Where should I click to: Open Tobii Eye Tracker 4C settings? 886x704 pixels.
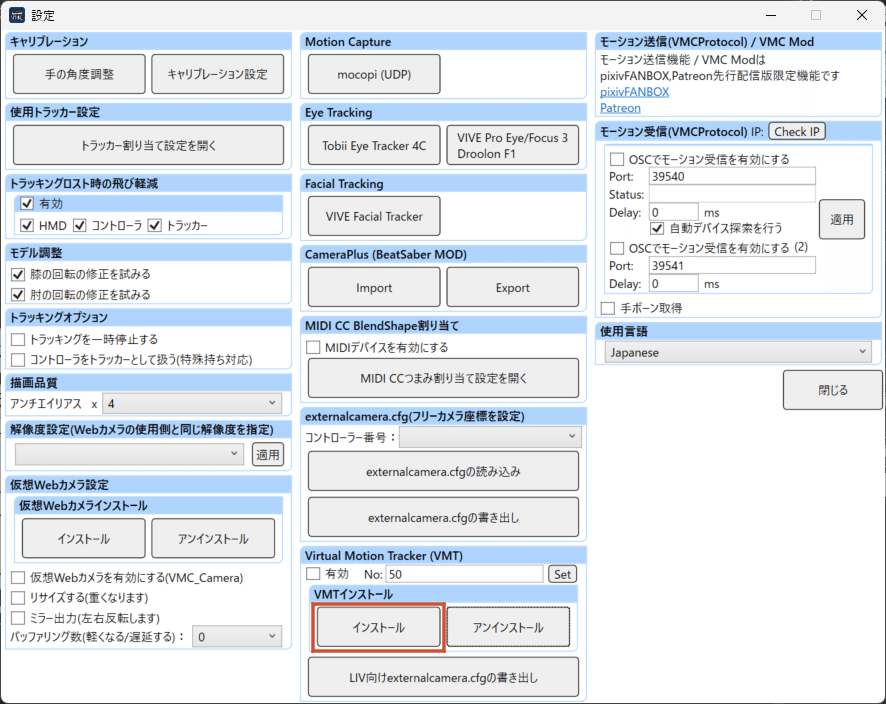pyautogui.click(x=374, y=145)
